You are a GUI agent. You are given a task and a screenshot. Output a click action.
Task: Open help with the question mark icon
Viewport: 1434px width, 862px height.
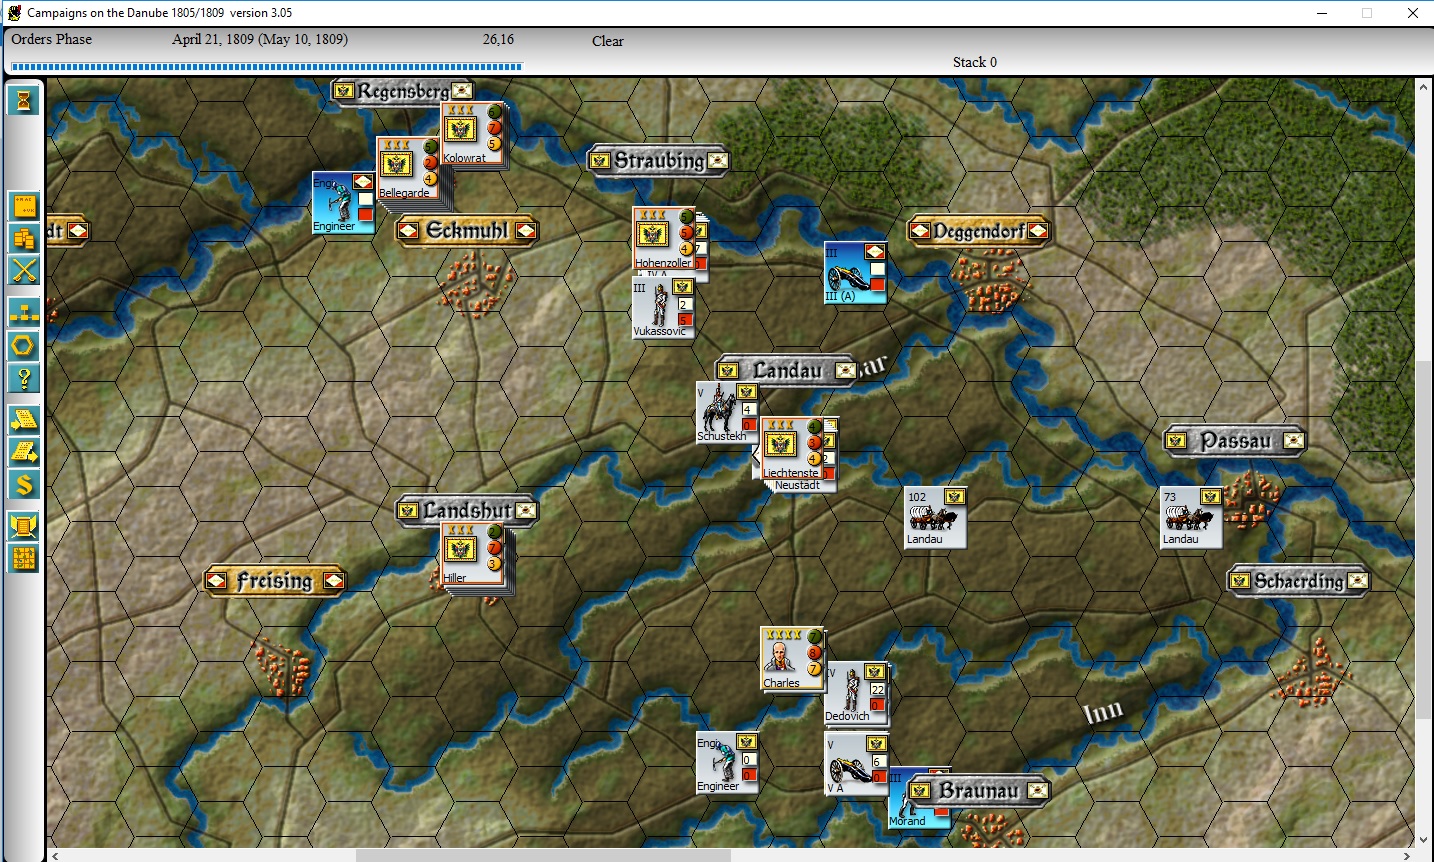[24, 378]
